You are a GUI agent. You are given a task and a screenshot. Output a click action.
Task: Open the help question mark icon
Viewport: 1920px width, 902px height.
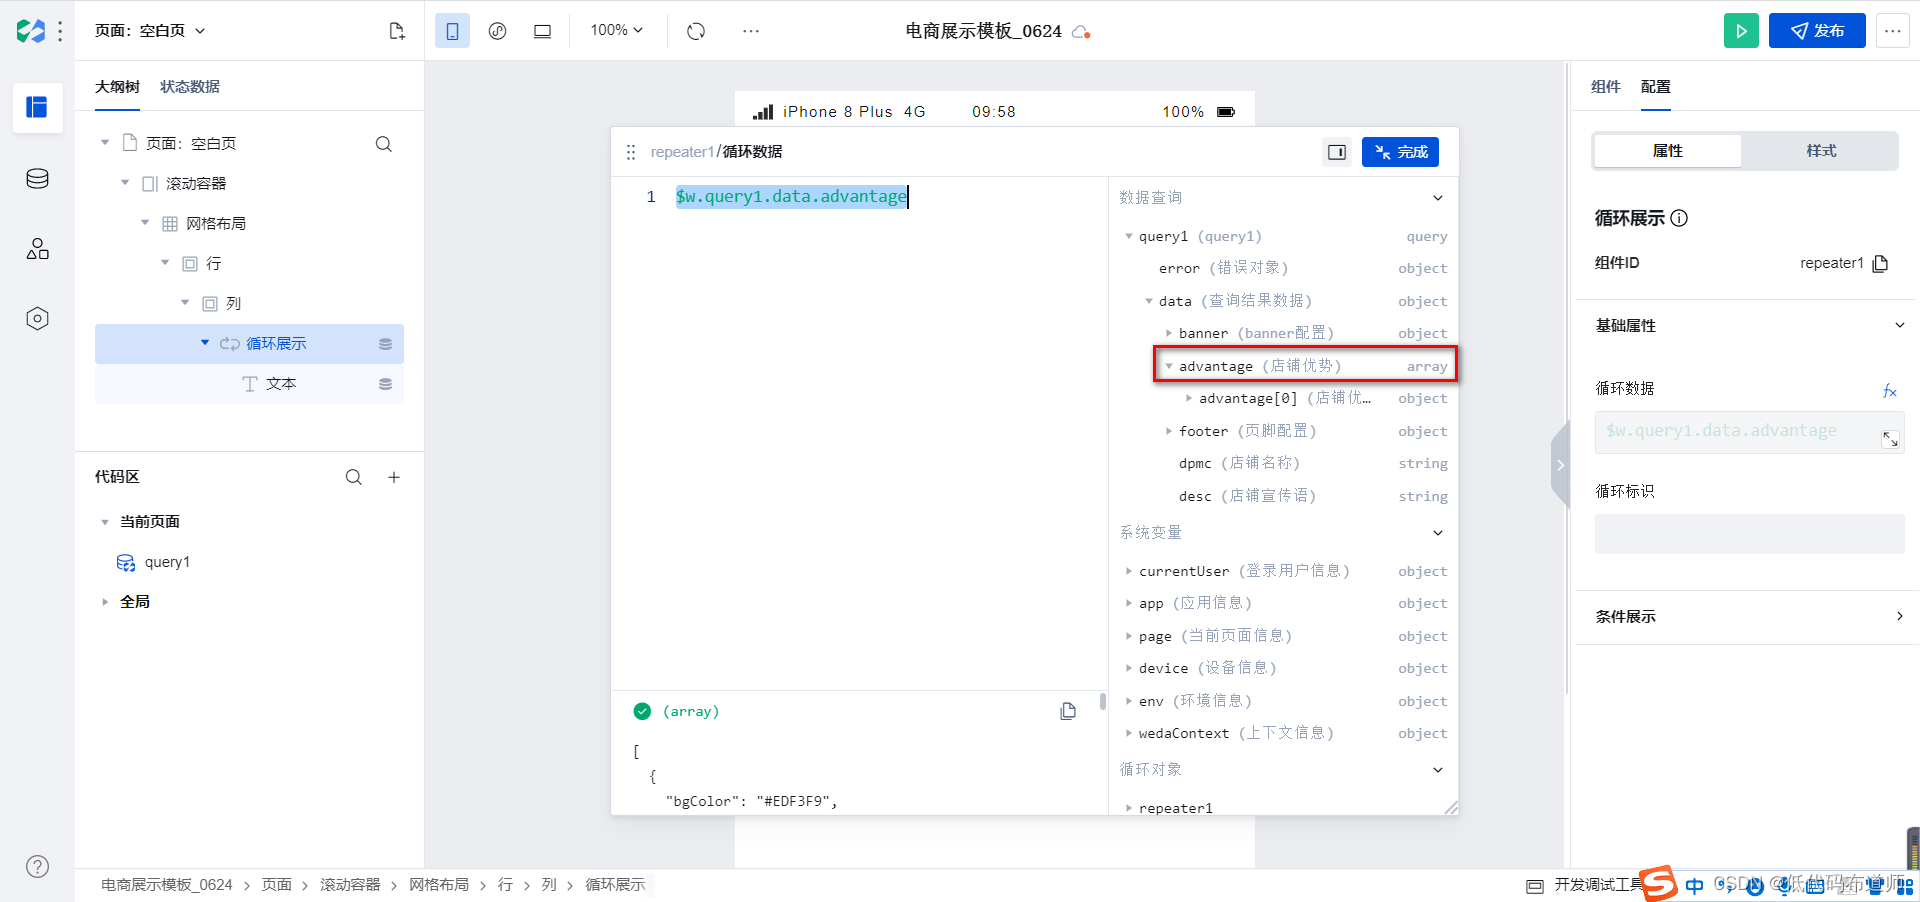tap(37, 867)
